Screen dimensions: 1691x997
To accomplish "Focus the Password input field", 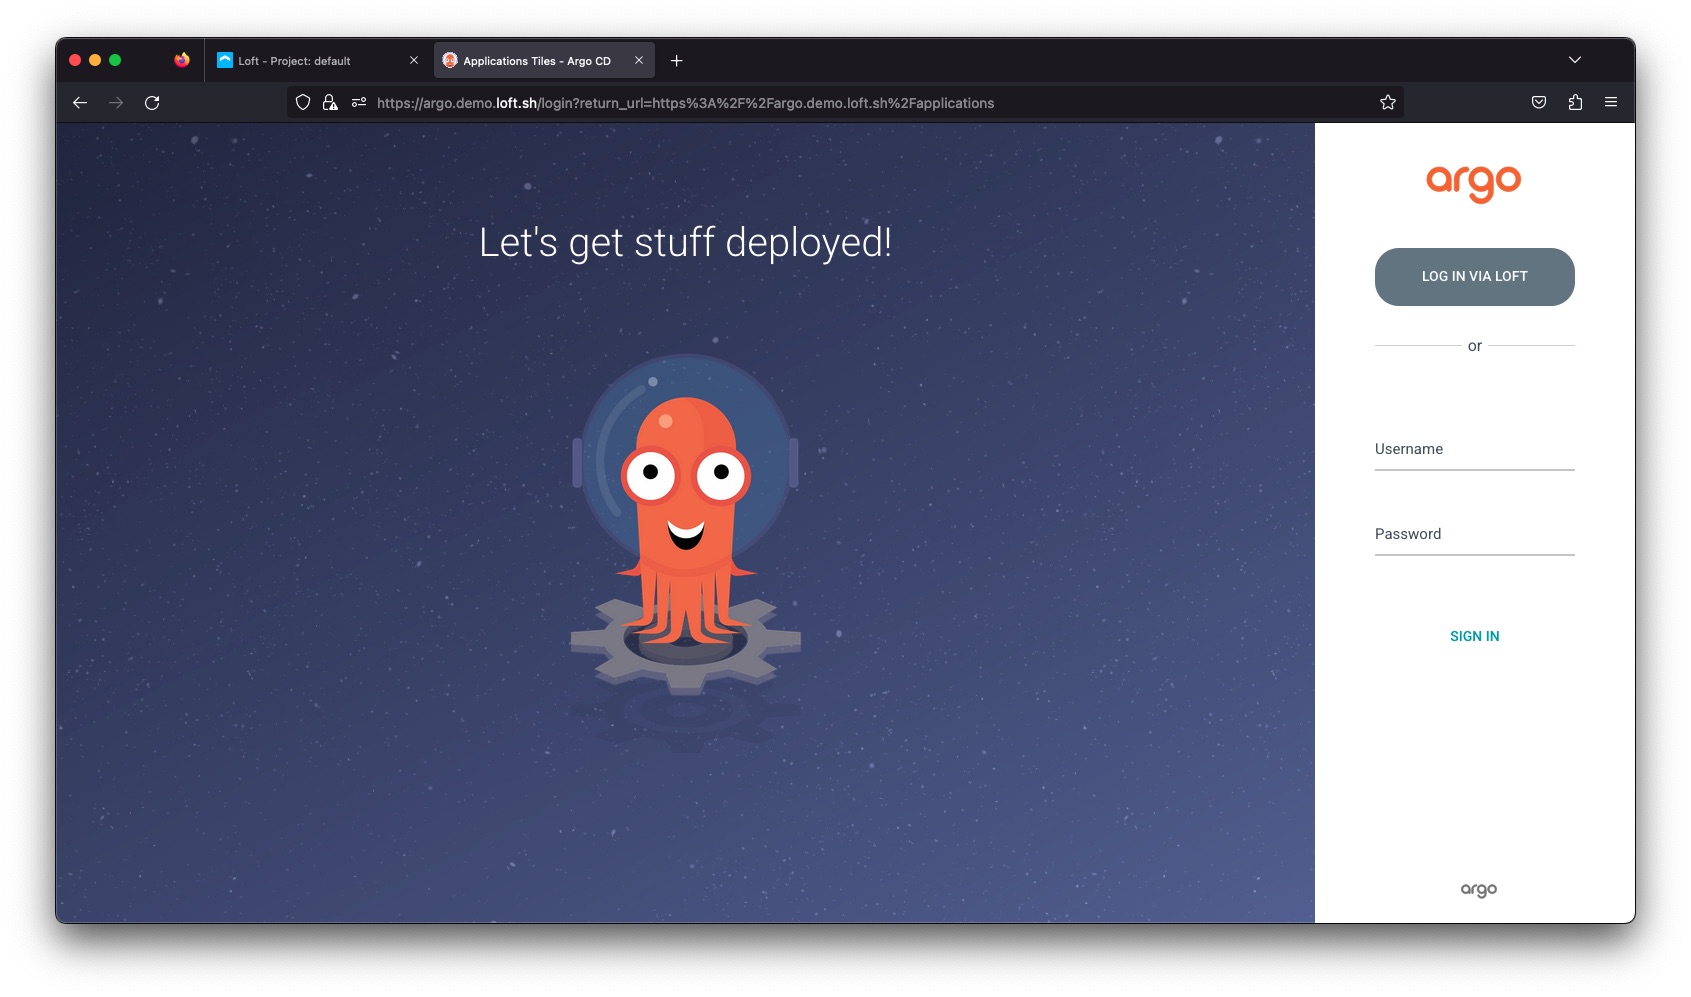I will pyautogui.click(x=1475, y=535).
